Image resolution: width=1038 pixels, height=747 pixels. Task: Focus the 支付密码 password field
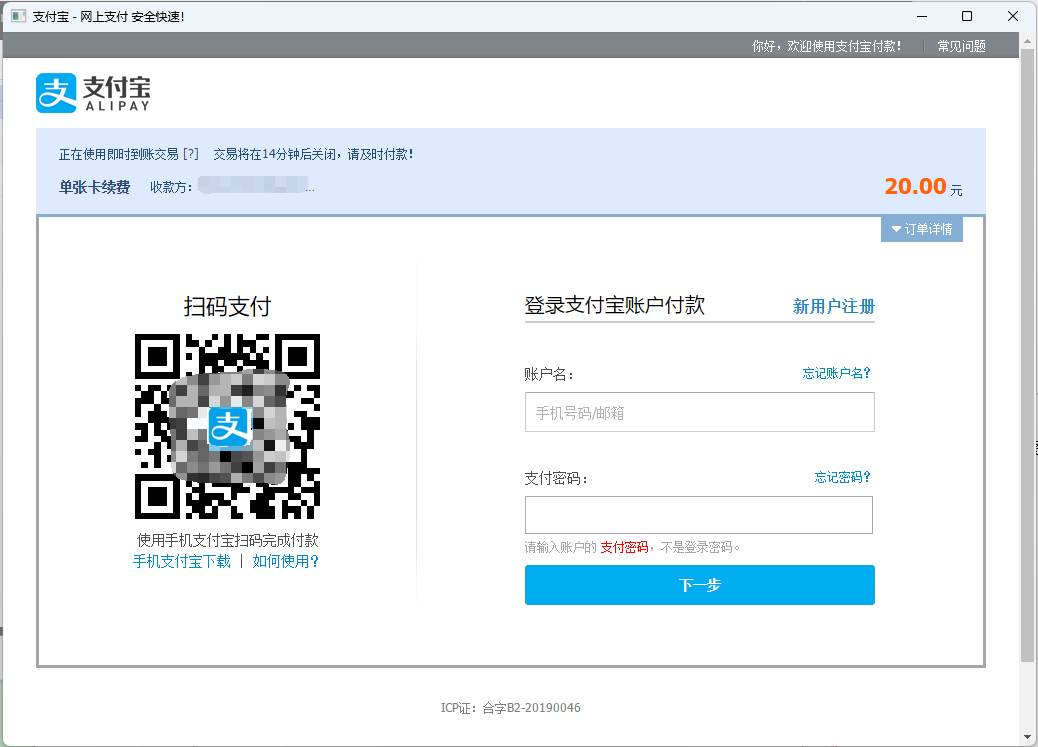(x=699, y=515)
